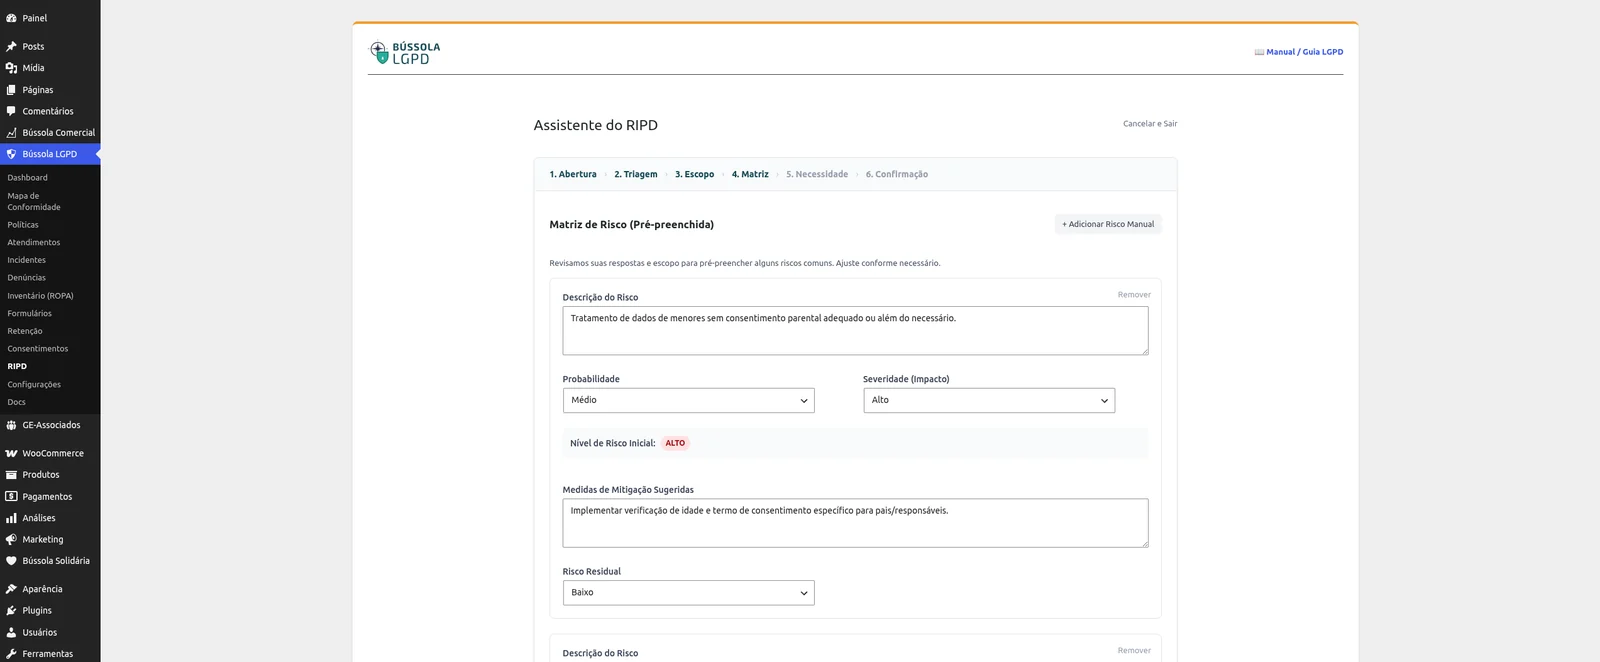Open Mapa de Conformidade submenu item
This screenshot has width=1600, height=662.
click(x=34, y=201)
